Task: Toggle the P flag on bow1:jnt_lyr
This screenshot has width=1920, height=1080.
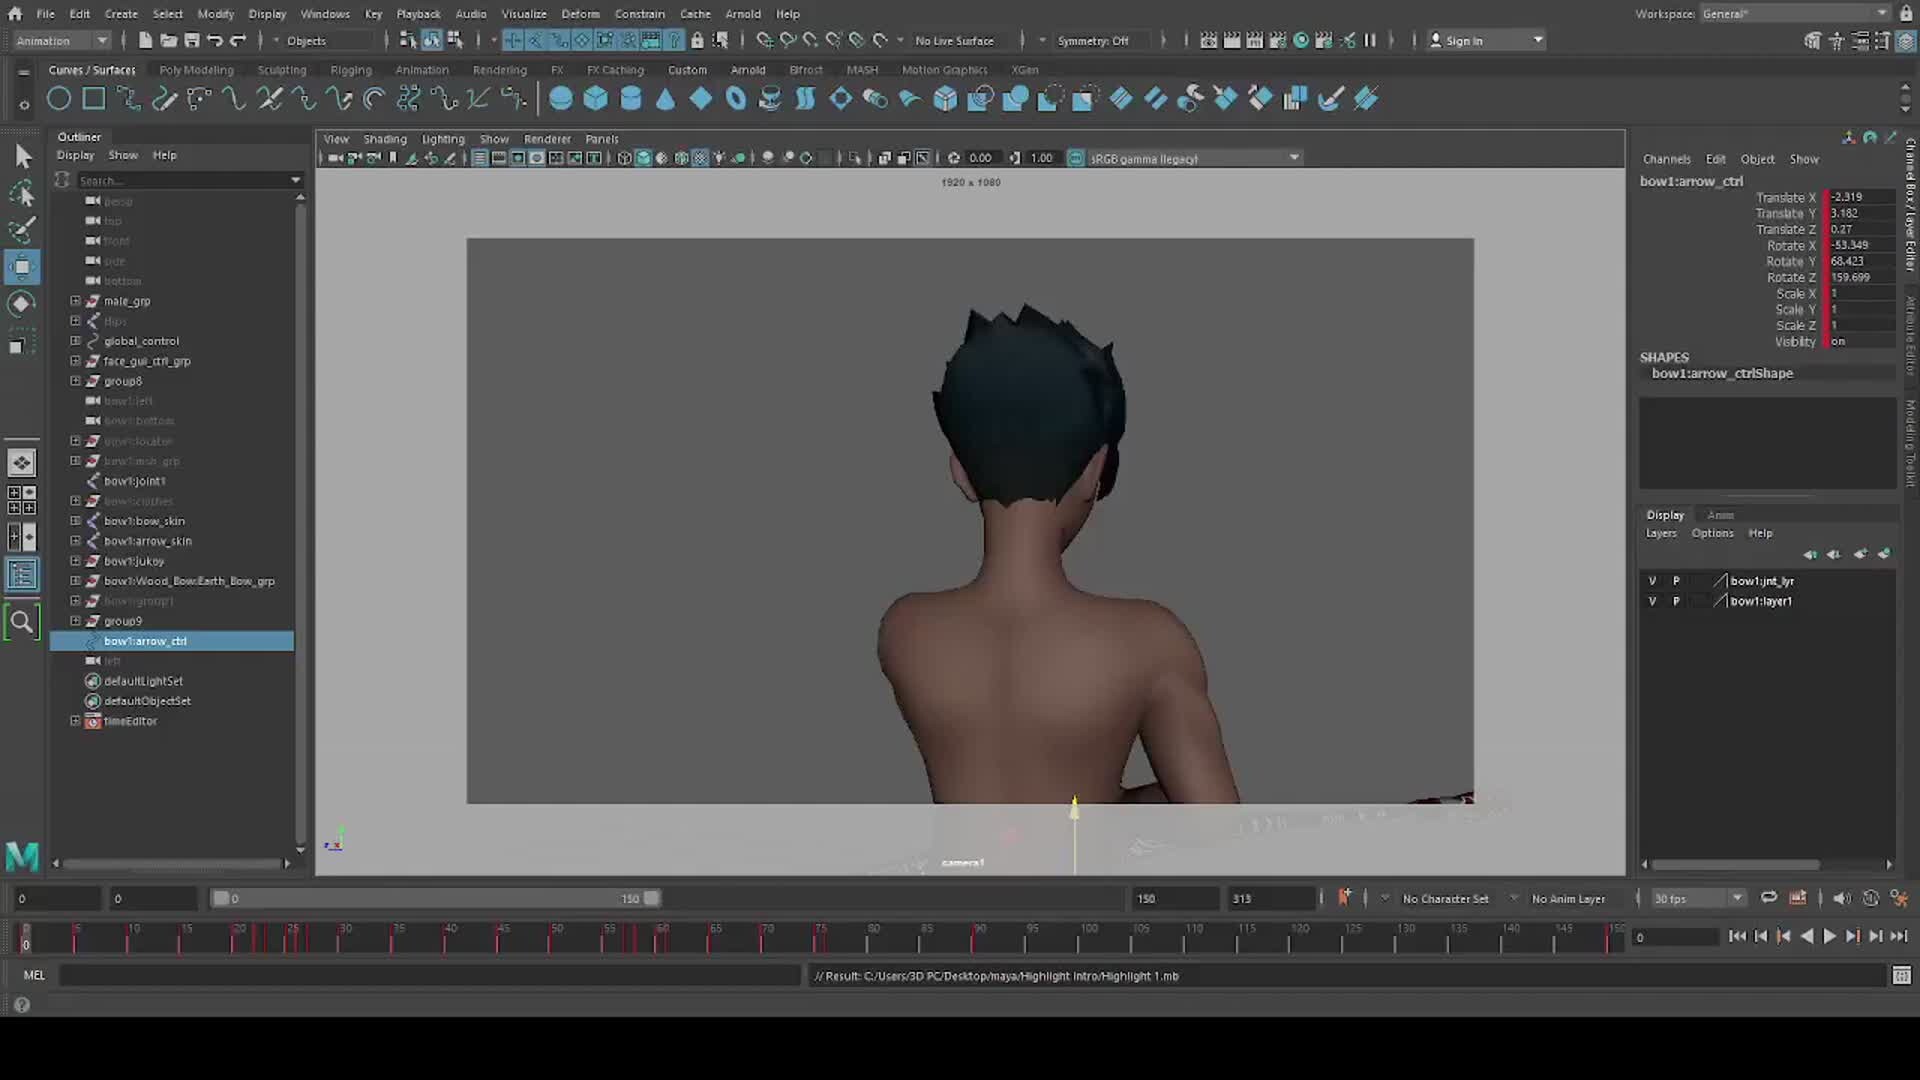Action: 1677,580
